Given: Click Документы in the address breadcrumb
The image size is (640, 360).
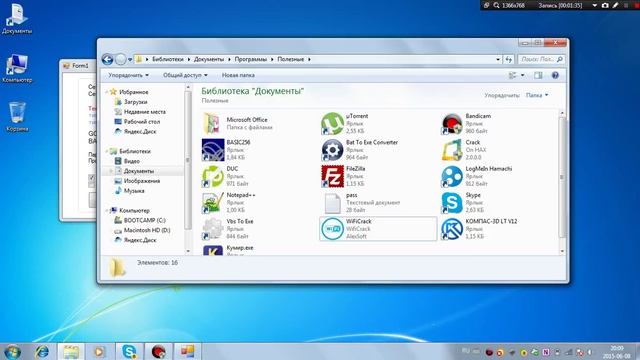Looking at the screenshot, I should (x=209, y=59).
